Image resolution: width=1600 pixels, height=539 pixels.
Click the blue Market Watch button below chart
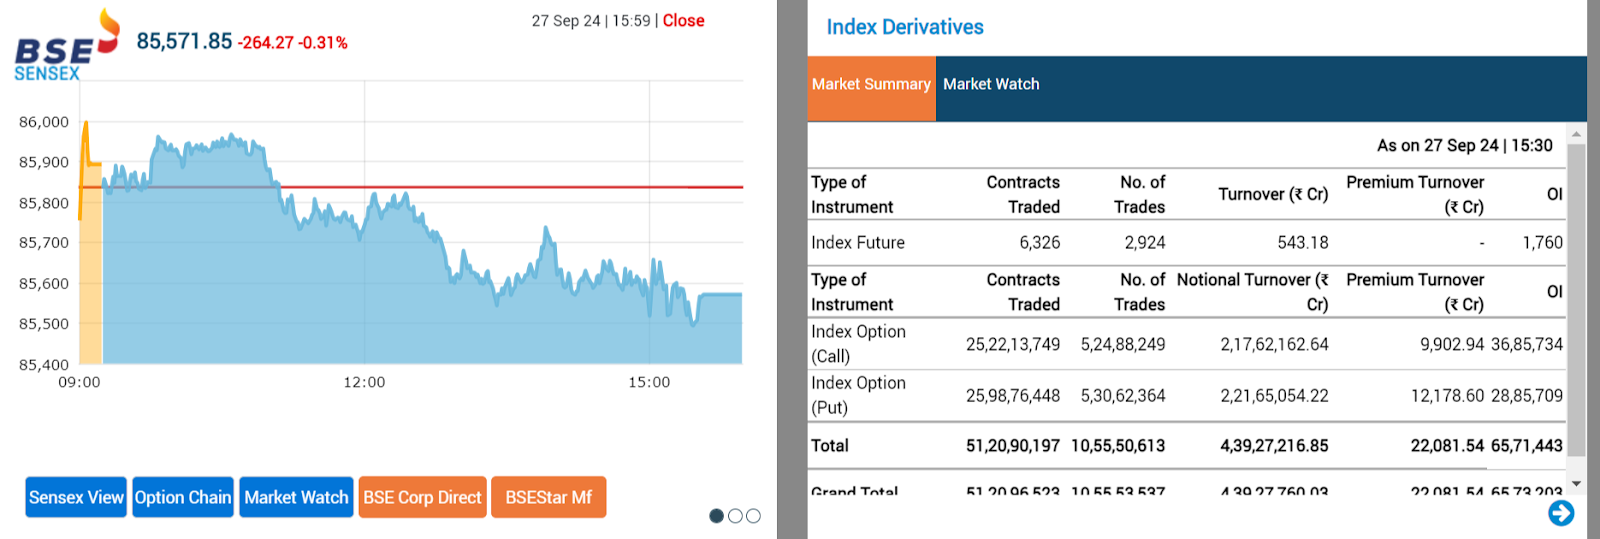pos(297,497)
